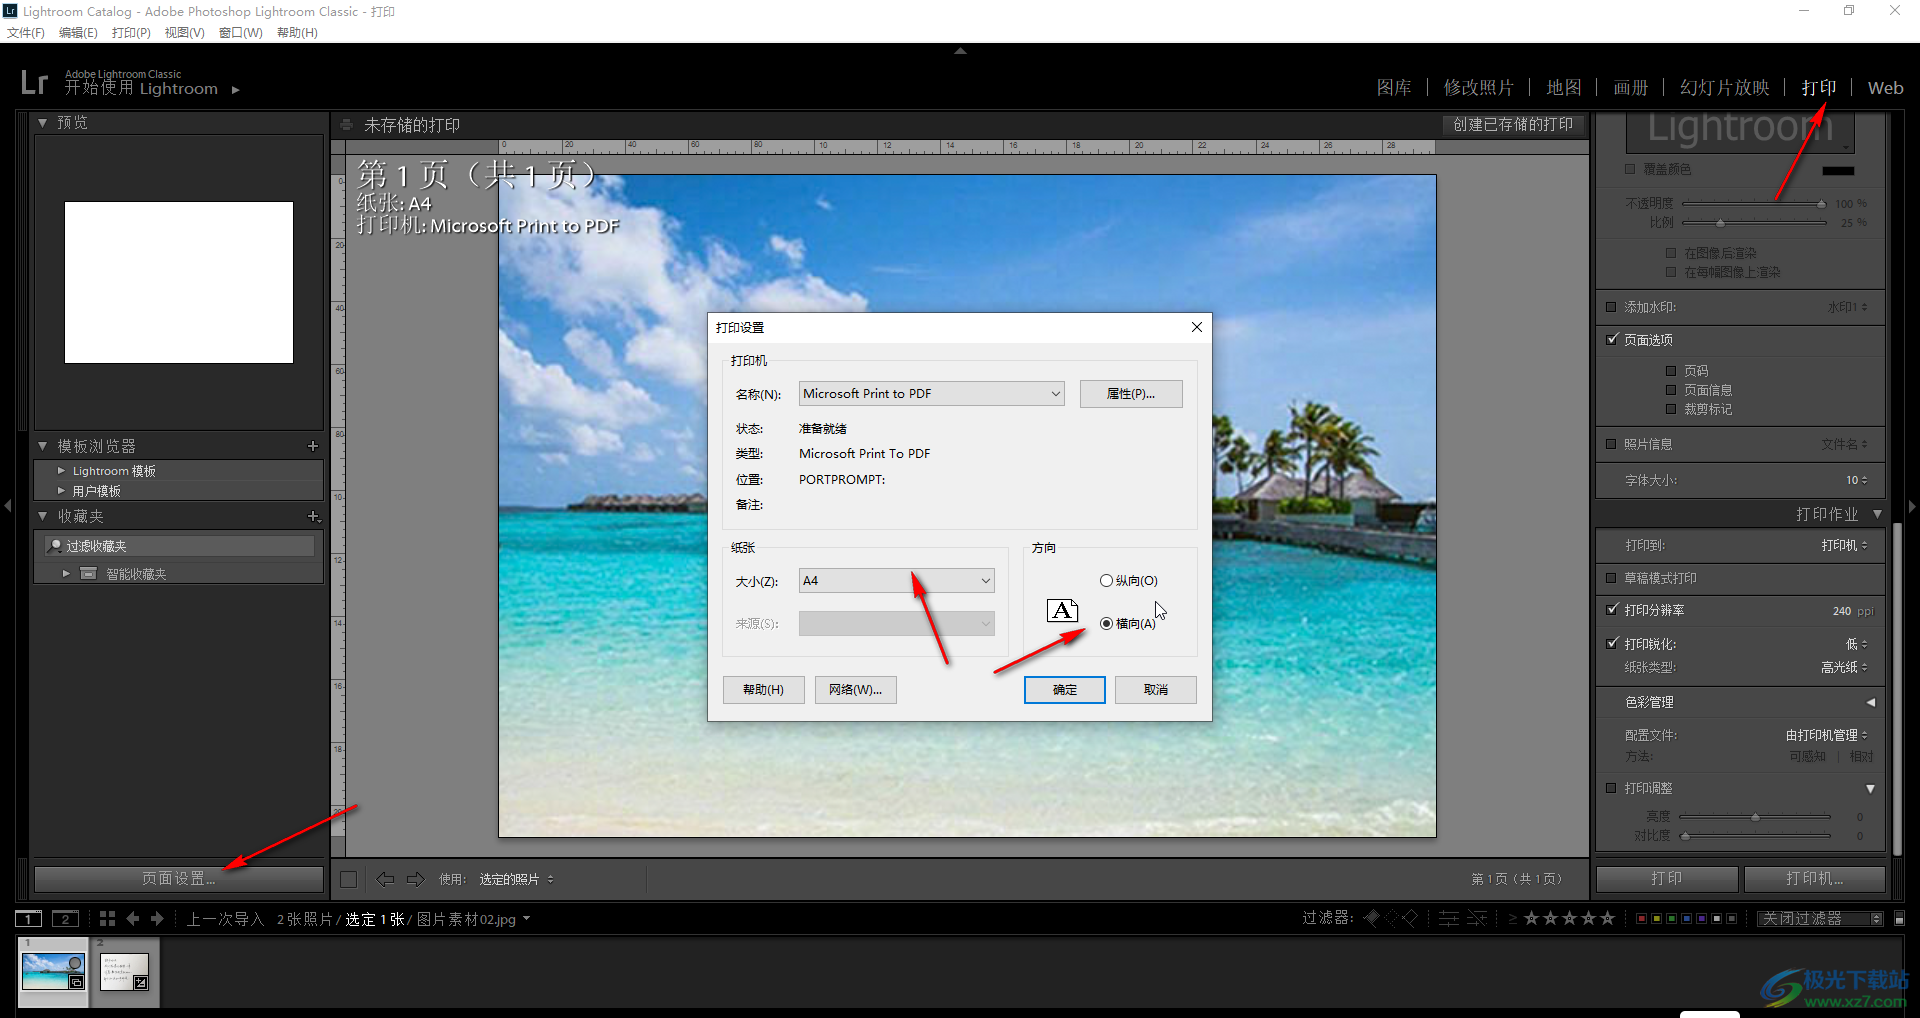1920x1018 pixels.
Task: Select the second filmstrip thumbnail
Action: pyautogui.click(x=124, y=970)
